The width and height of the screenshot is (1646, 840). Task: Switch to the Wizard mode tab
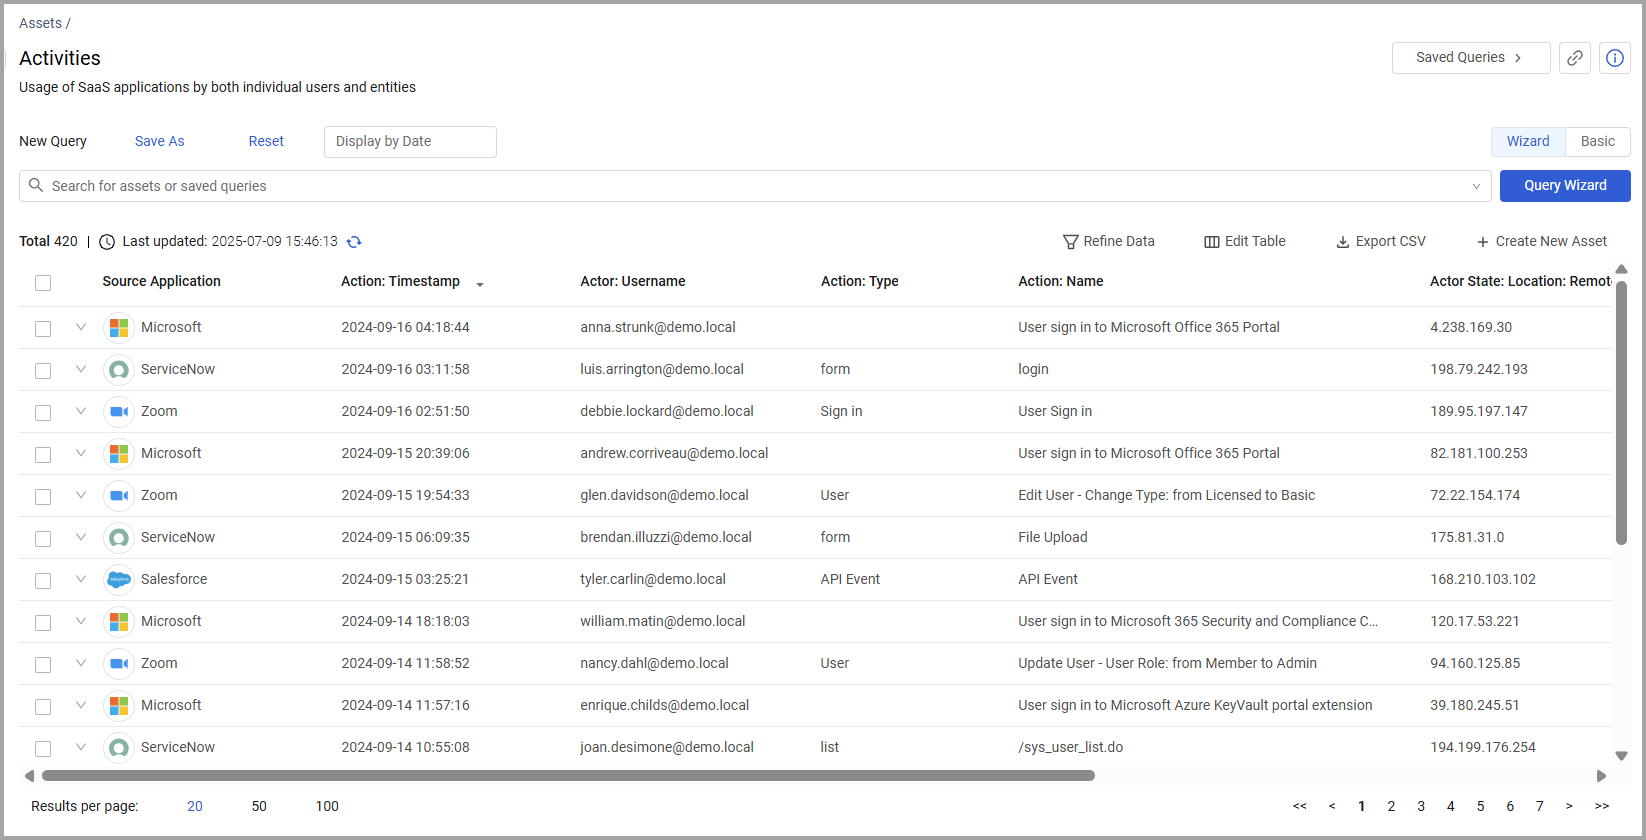[x=1528, y=142]
